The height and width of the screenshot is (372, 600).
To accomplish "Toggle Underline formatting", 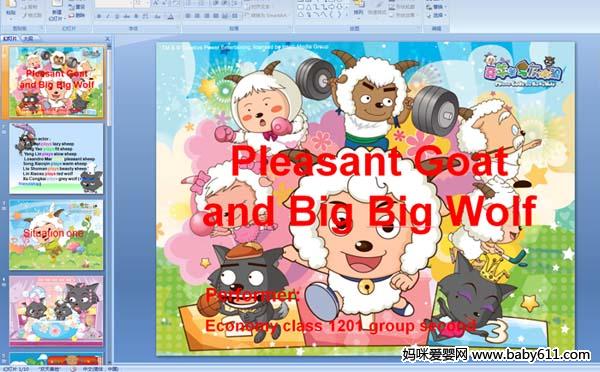I will [117, 16].
